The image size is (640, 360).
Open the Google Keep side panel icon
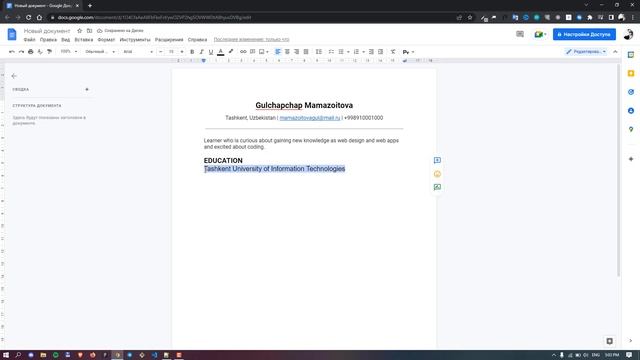pyautogui.click(x=631, y=73)
